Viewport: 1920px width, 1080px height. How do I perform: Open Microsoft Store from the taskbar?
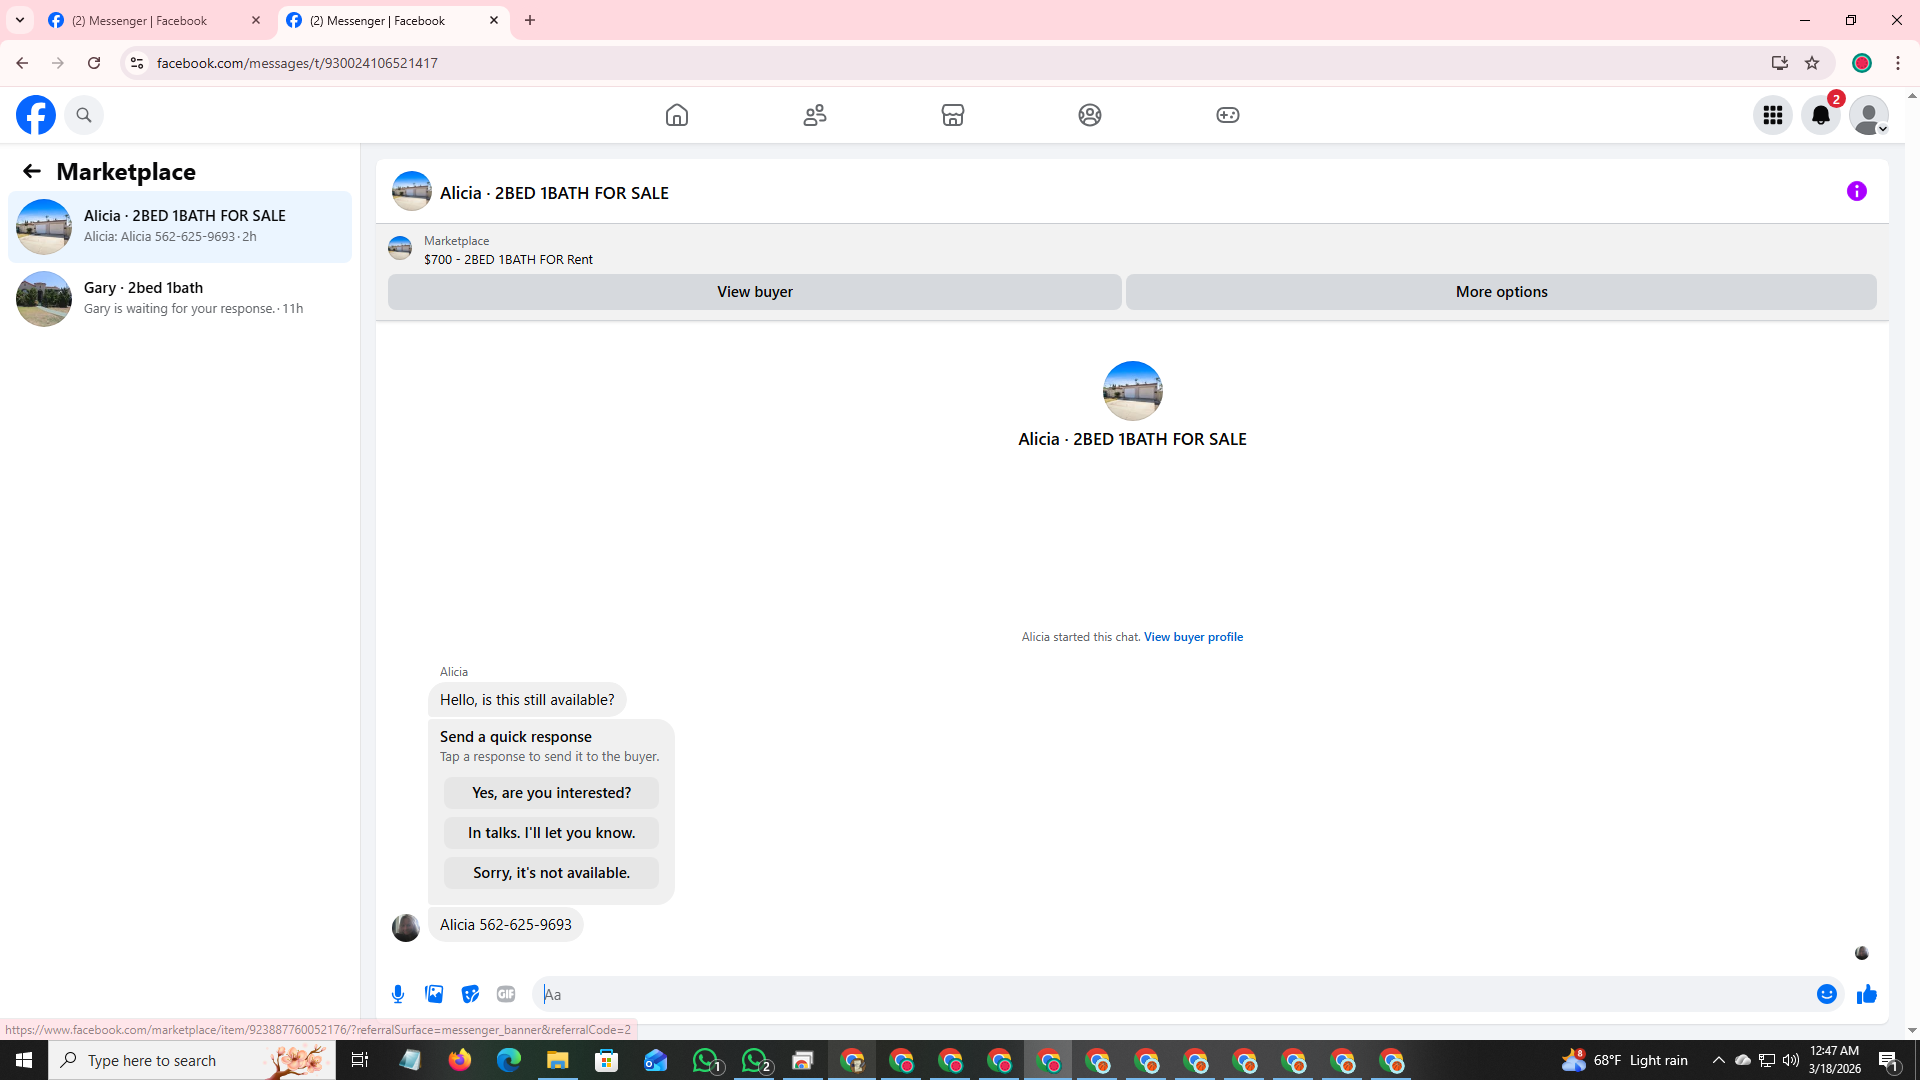pos(607,1060)
